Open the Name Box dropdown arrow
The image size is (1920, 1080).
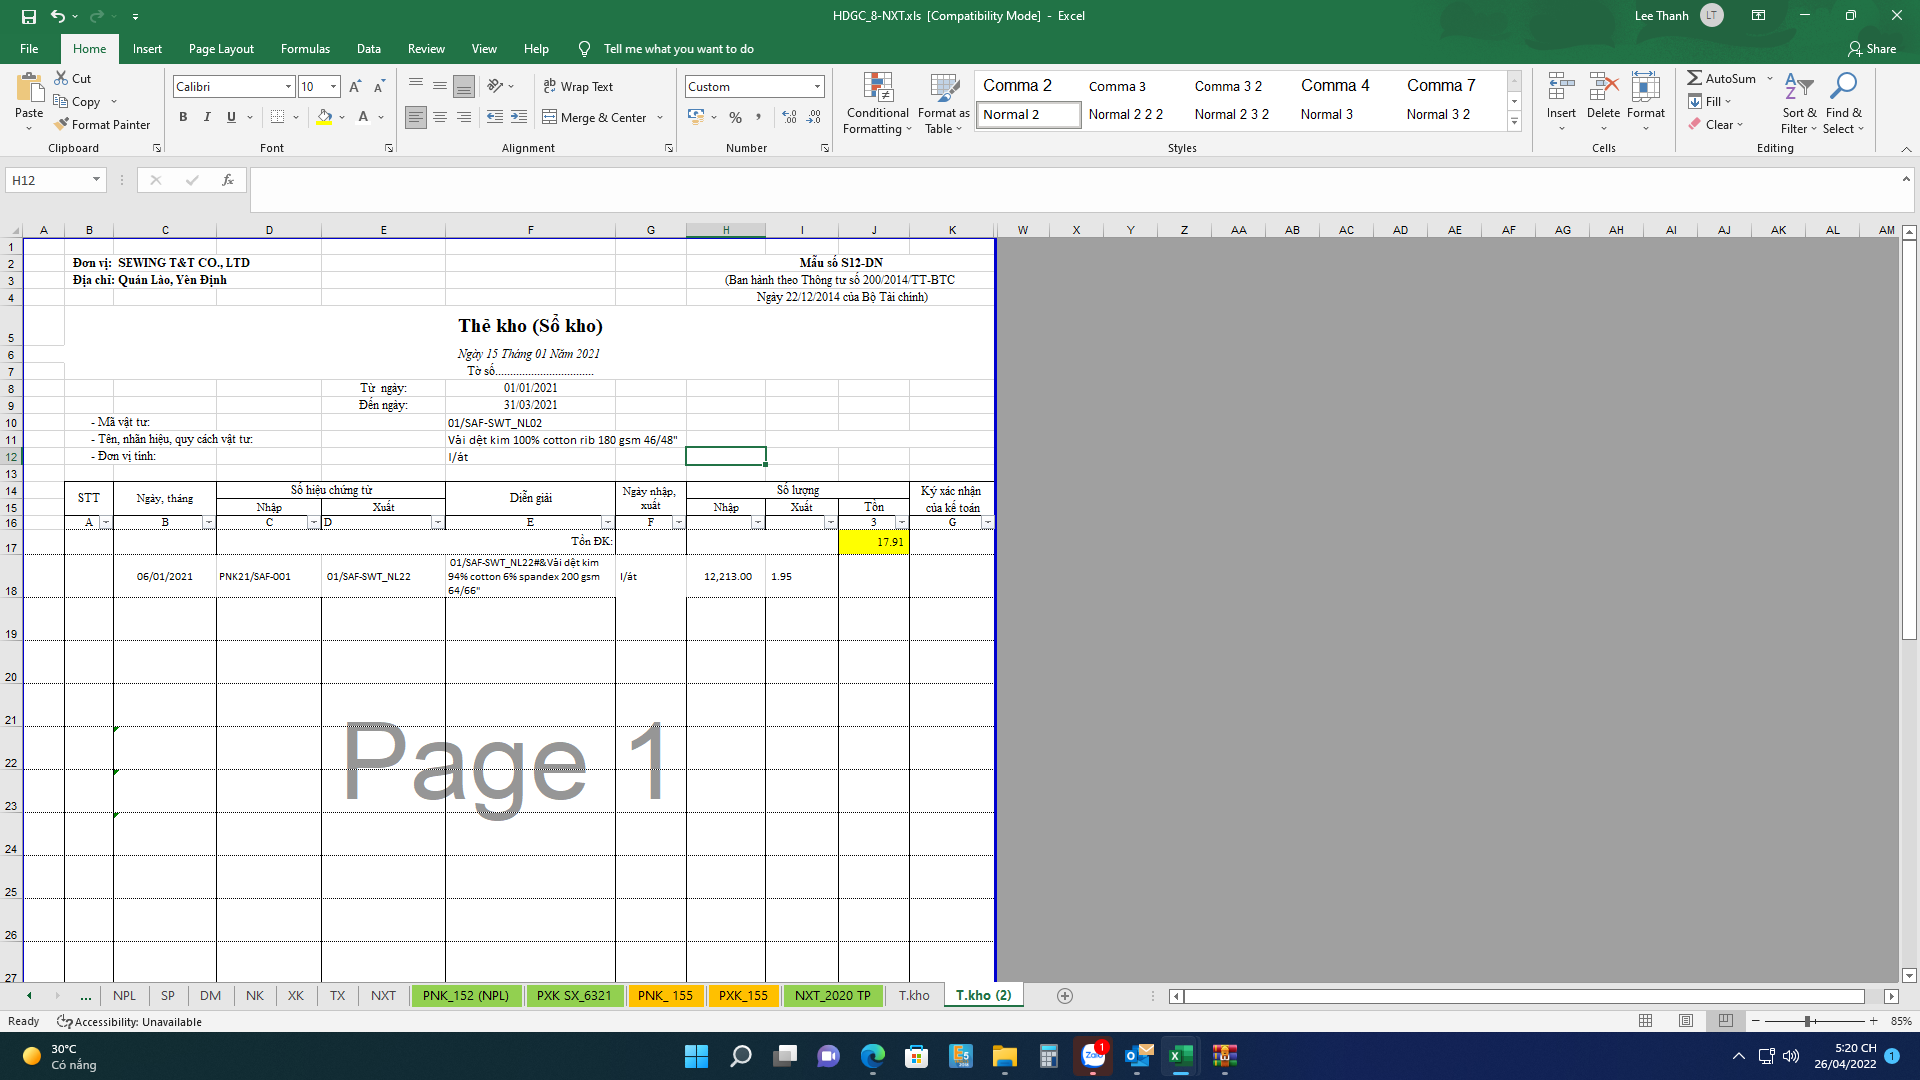(x=96, y=180)
